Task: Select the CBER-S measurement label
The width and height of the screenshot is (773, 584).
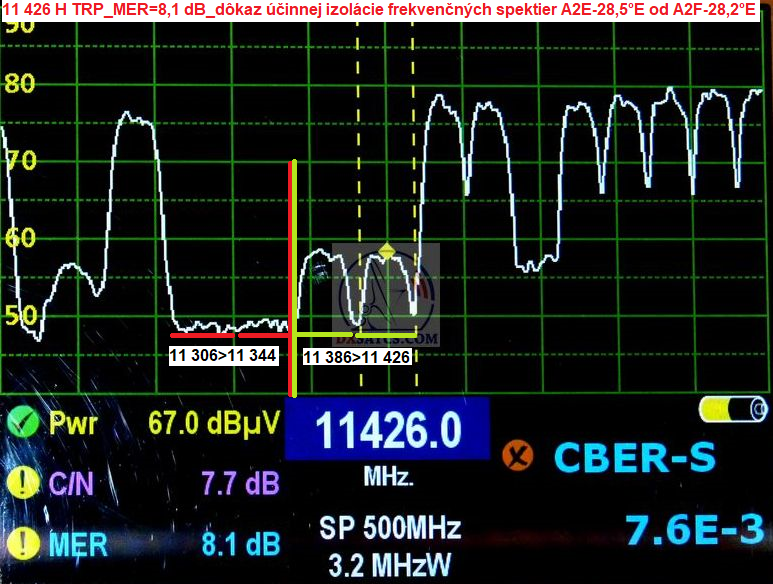Action: click(x=634, y=458)
